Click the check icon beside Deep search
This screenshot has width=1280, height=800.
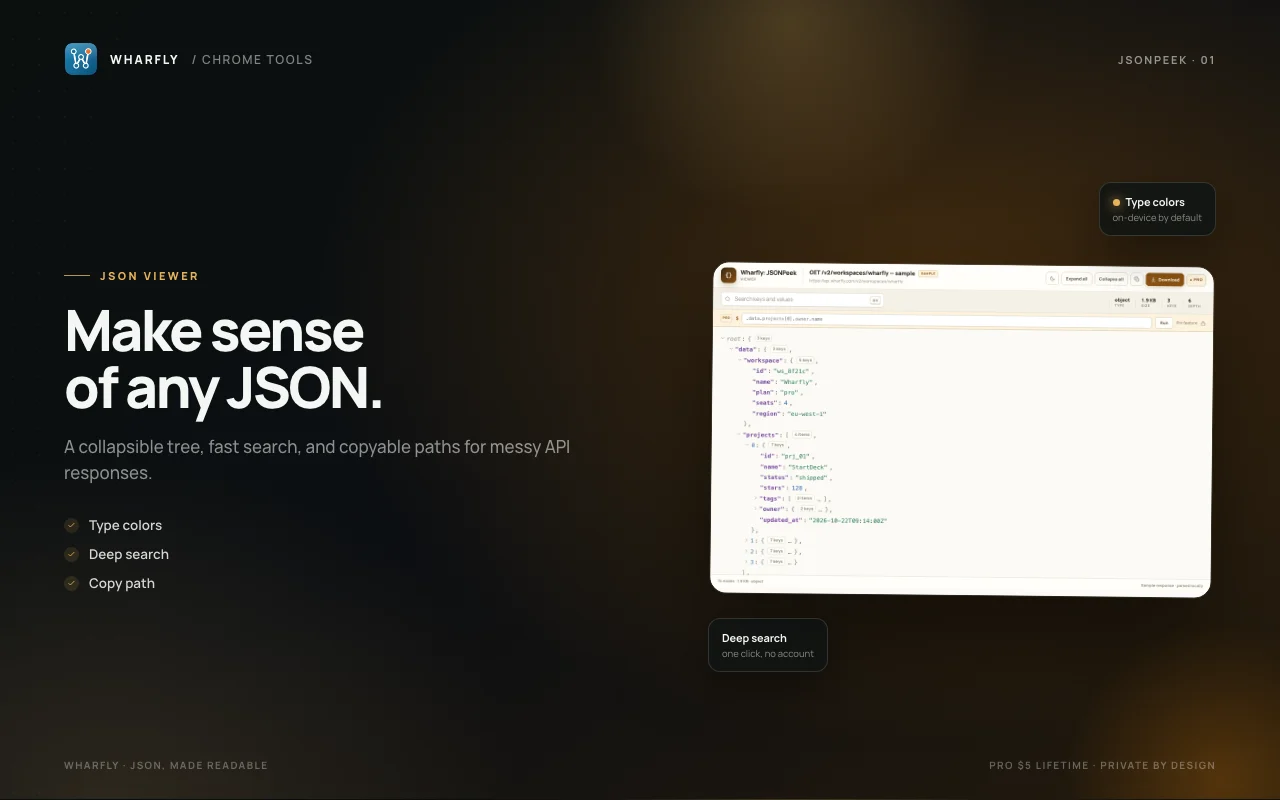tap(71, 554)
